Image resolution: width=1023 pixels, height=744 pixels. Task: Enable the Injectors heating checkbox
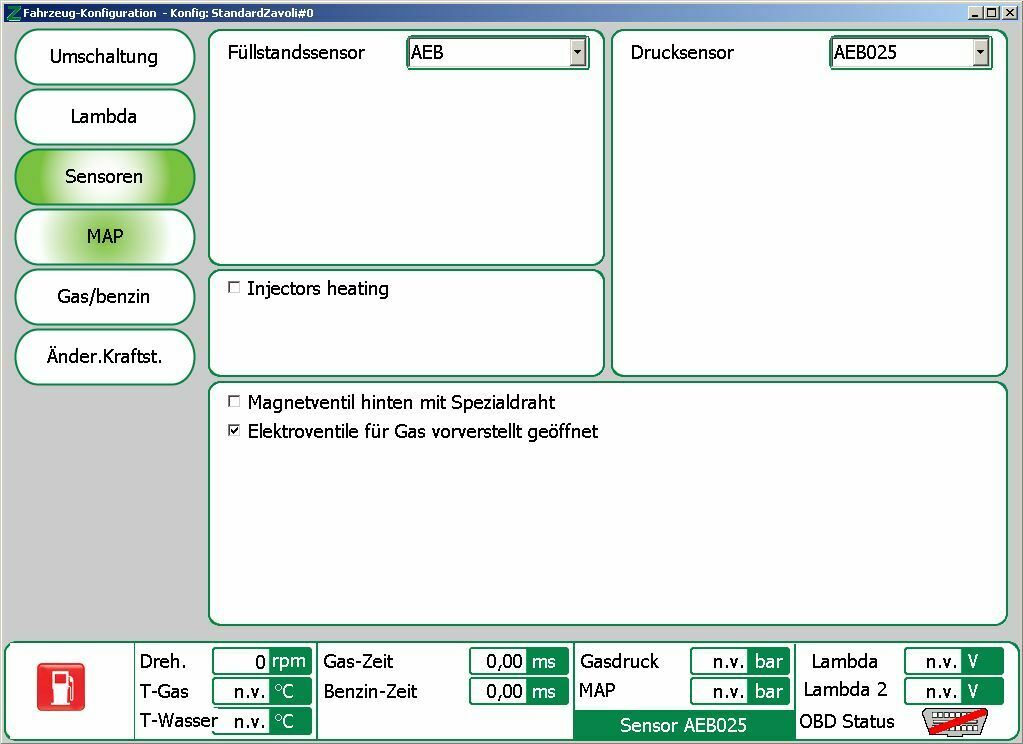[234, 287]
